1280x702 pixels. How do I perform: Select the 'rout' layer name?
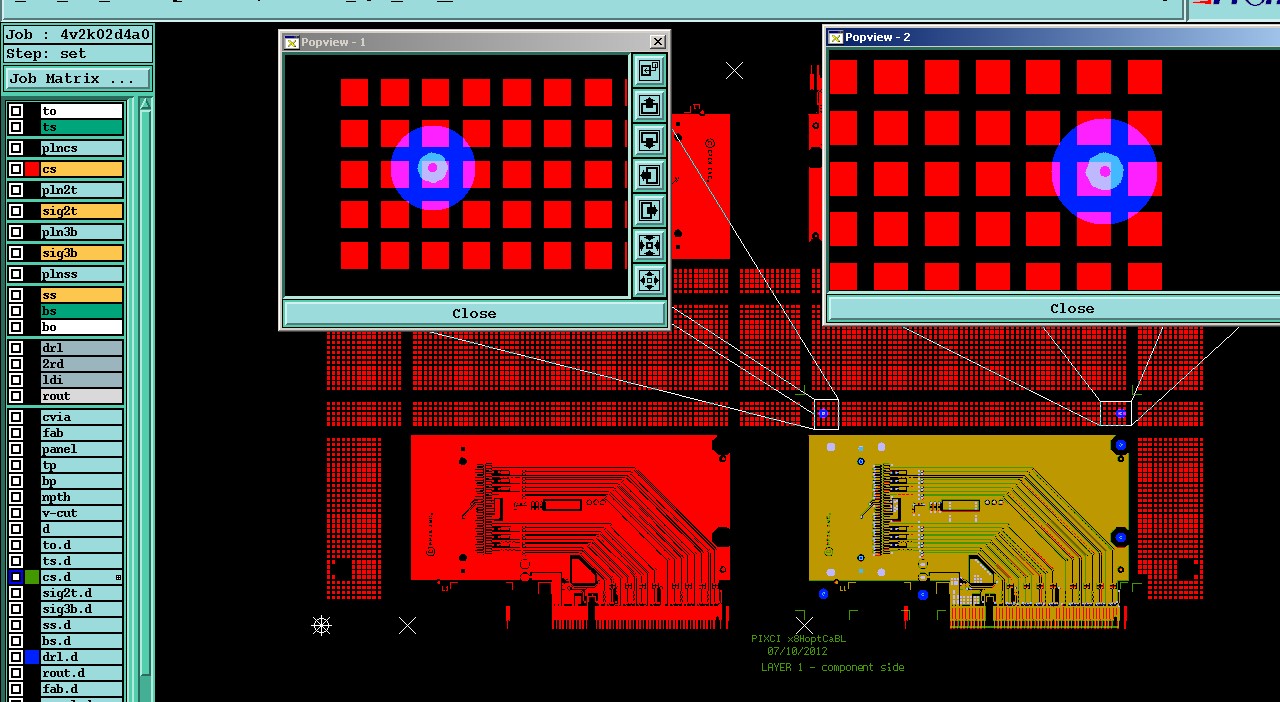[x=82, y=396]
